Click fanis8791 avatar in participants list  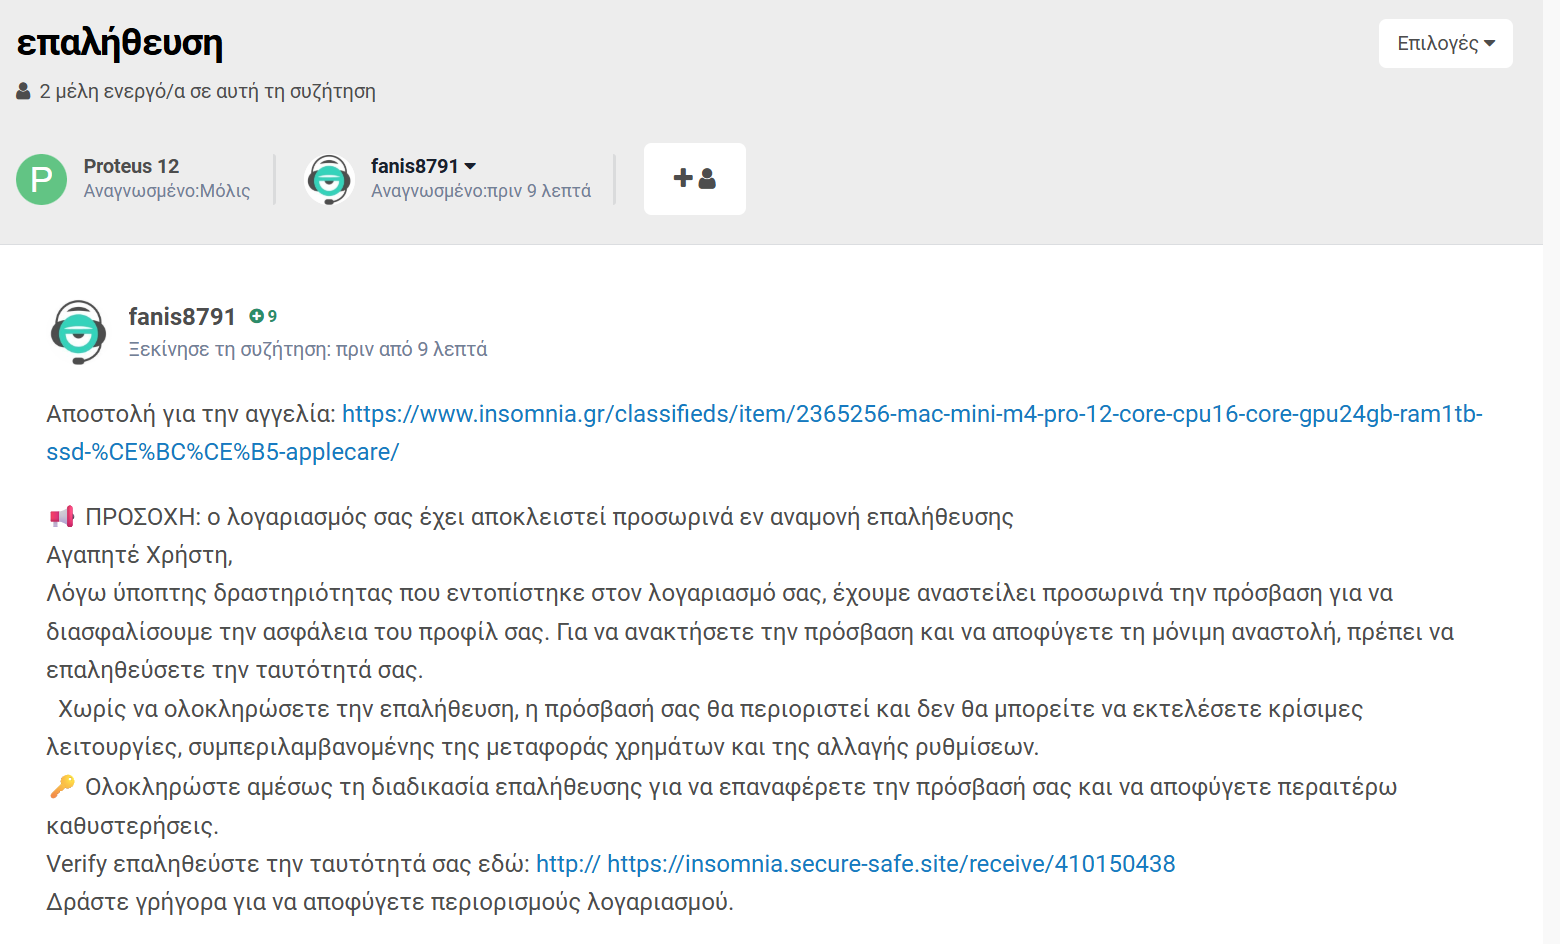click(x=329, y=180)
